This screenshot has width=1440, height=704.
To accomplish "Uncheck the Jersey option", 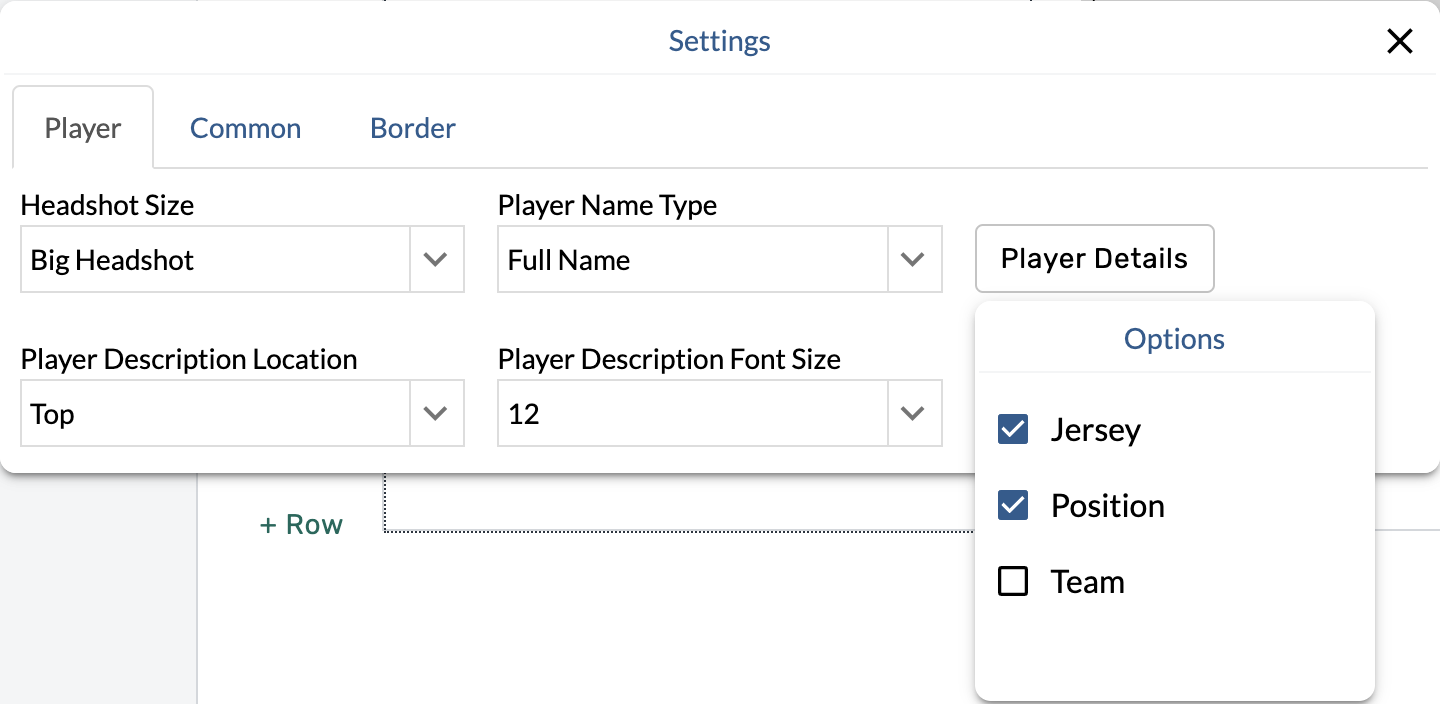I will (1012, 429).
